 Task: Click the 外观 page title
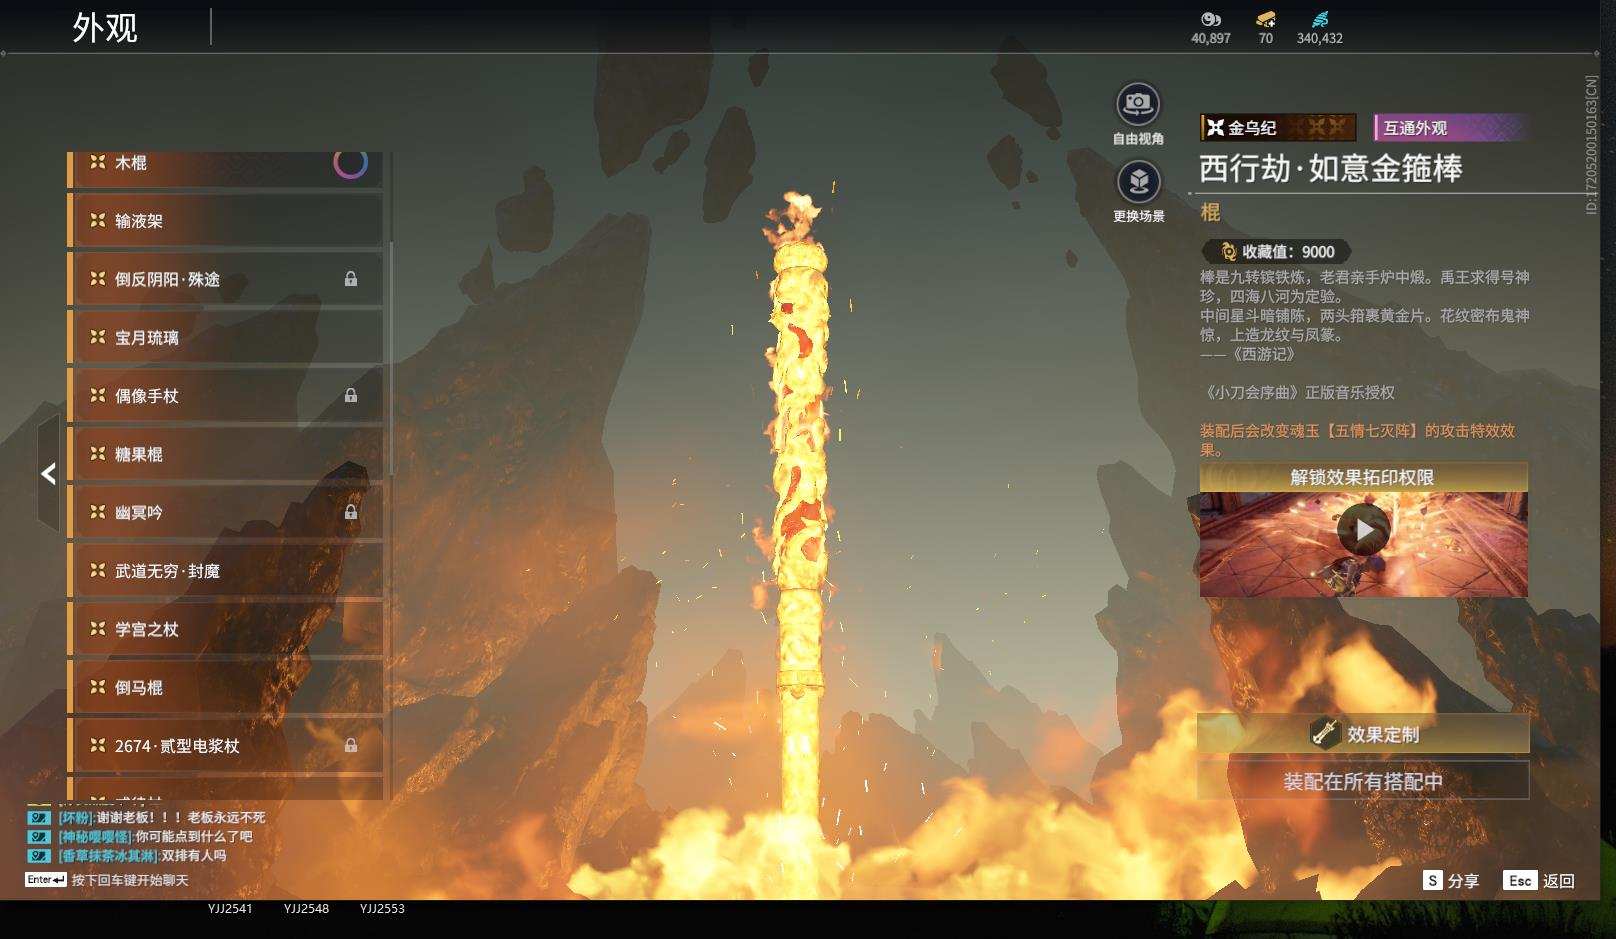click(105, 28)
